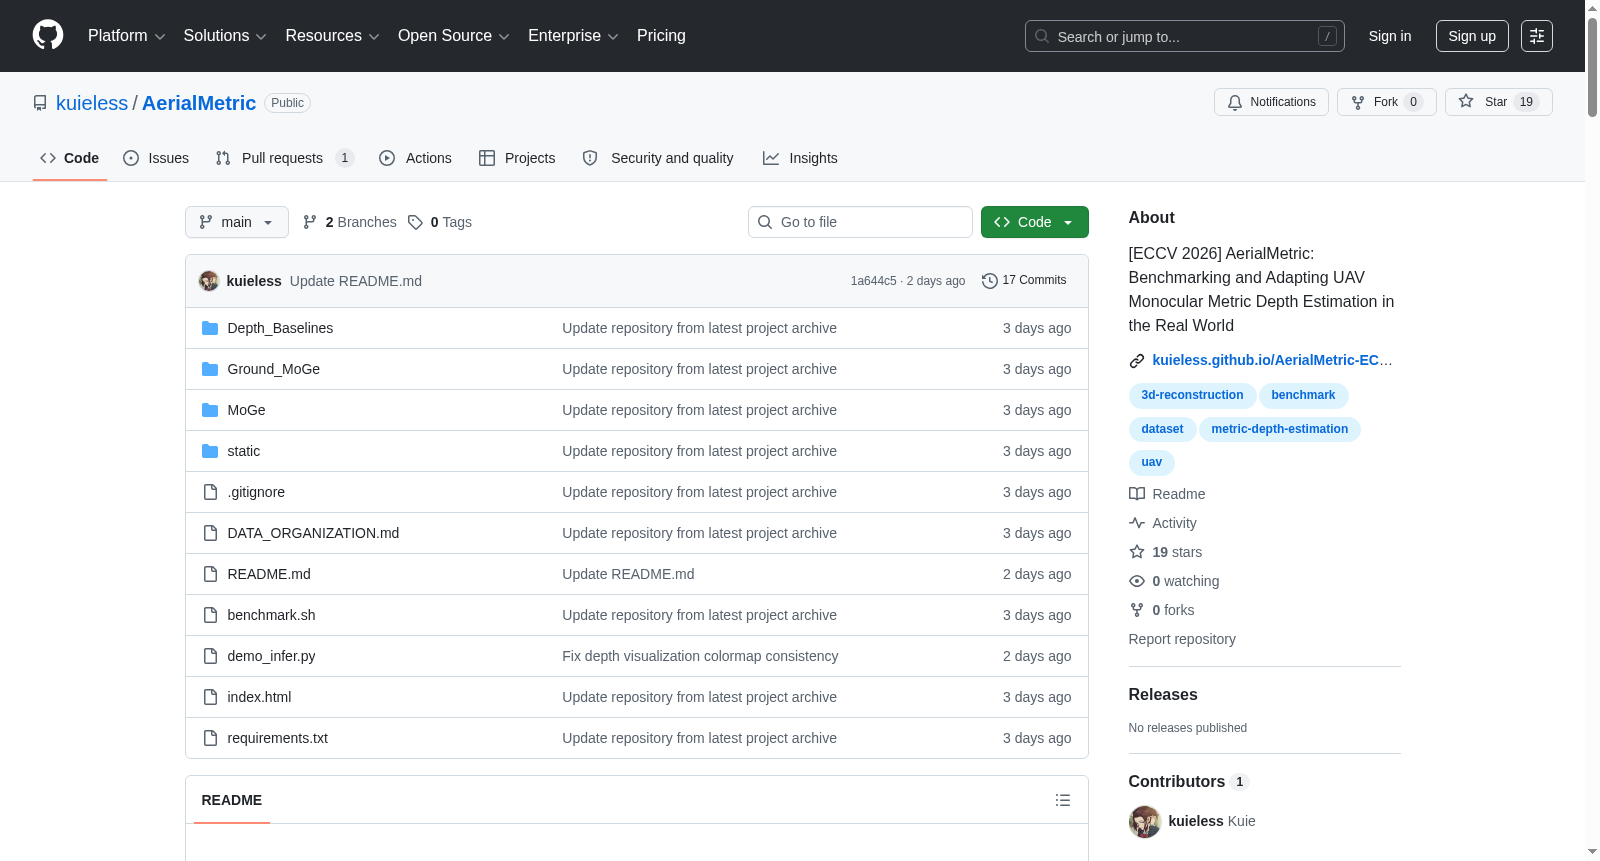Image resolution: width=1600 pixels, height=861 pixels.
Task: Switch to the Insights tab
Action: tap(800, 158)
